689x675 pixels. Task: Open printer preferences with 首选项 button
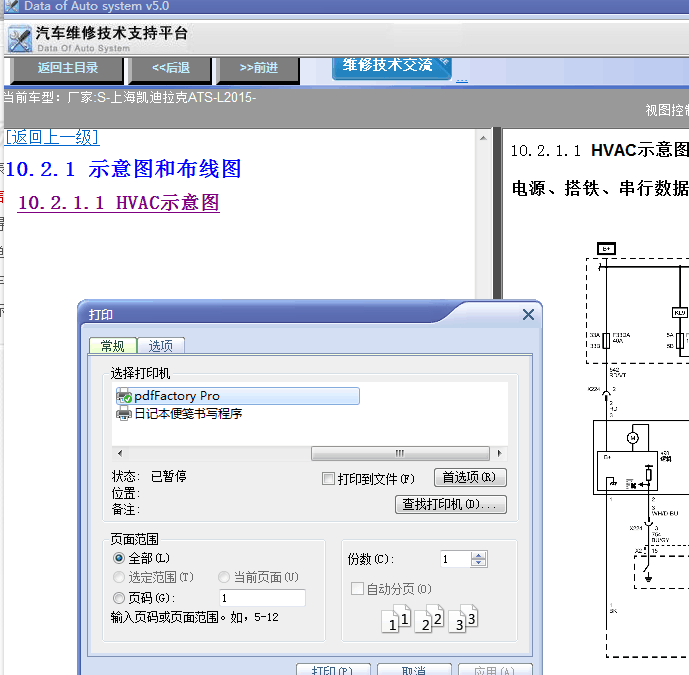(x=470, y=478)
